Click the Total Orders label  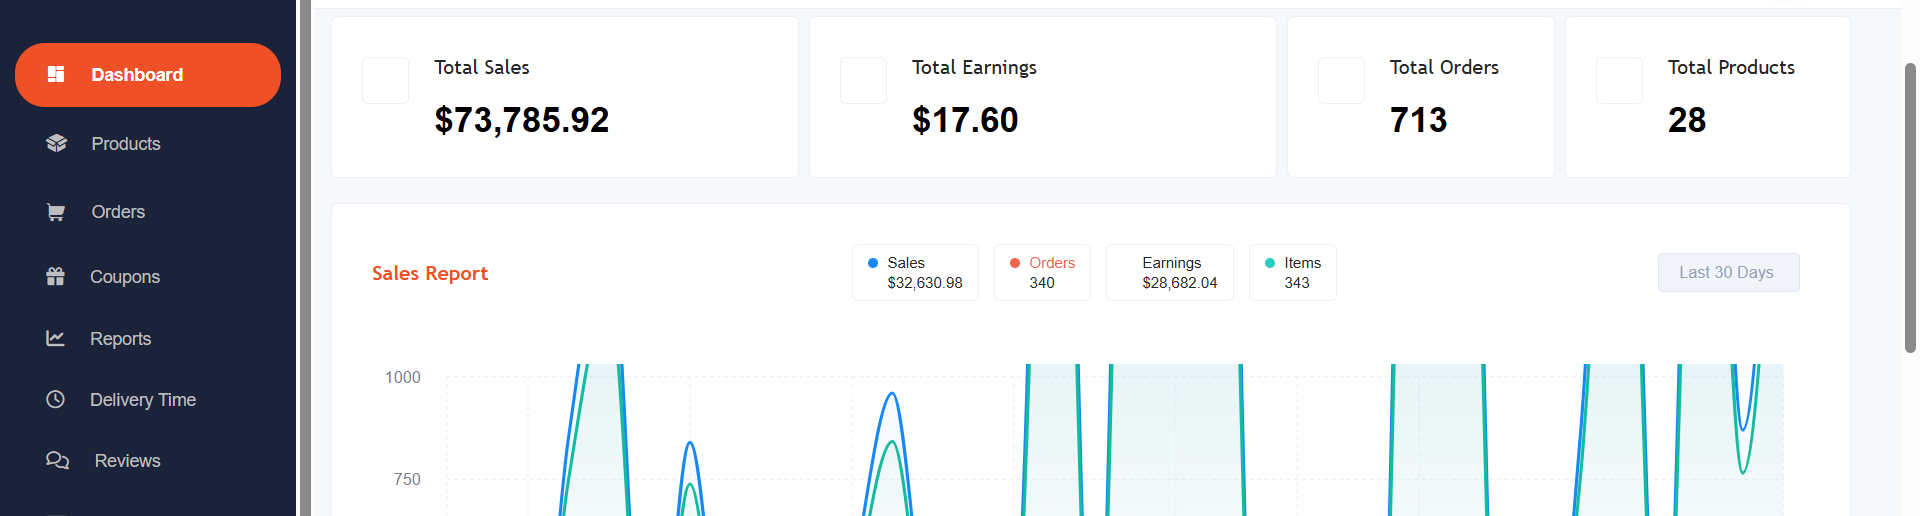pyautogui.click(x=1444, y=67)
